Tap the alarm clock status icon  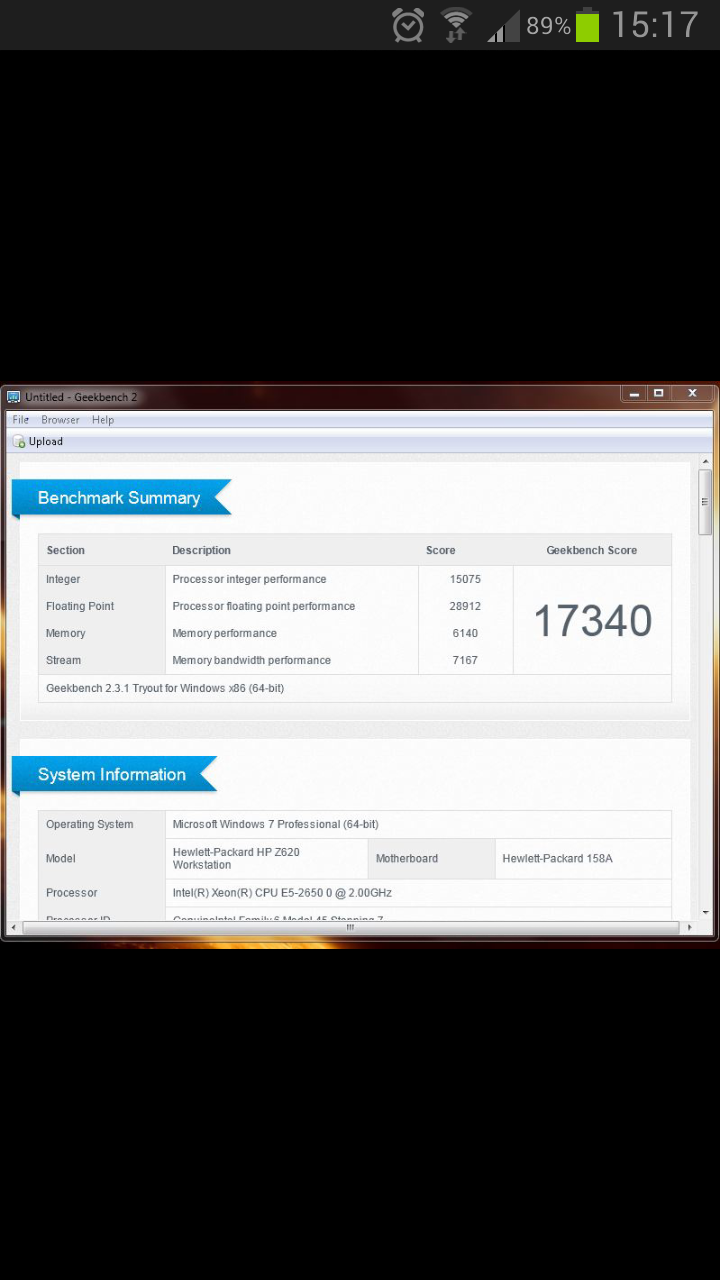coord(408,25)
